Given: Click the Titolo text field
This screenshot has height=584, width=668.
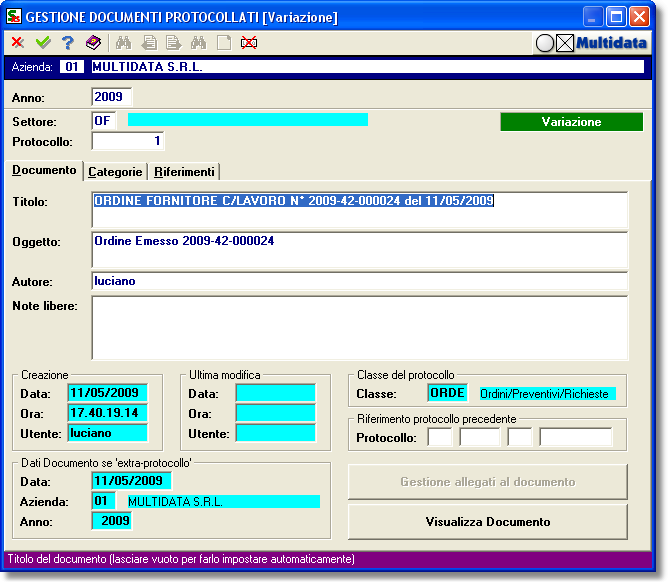Looking at the screenshot, I should point(360,210).
